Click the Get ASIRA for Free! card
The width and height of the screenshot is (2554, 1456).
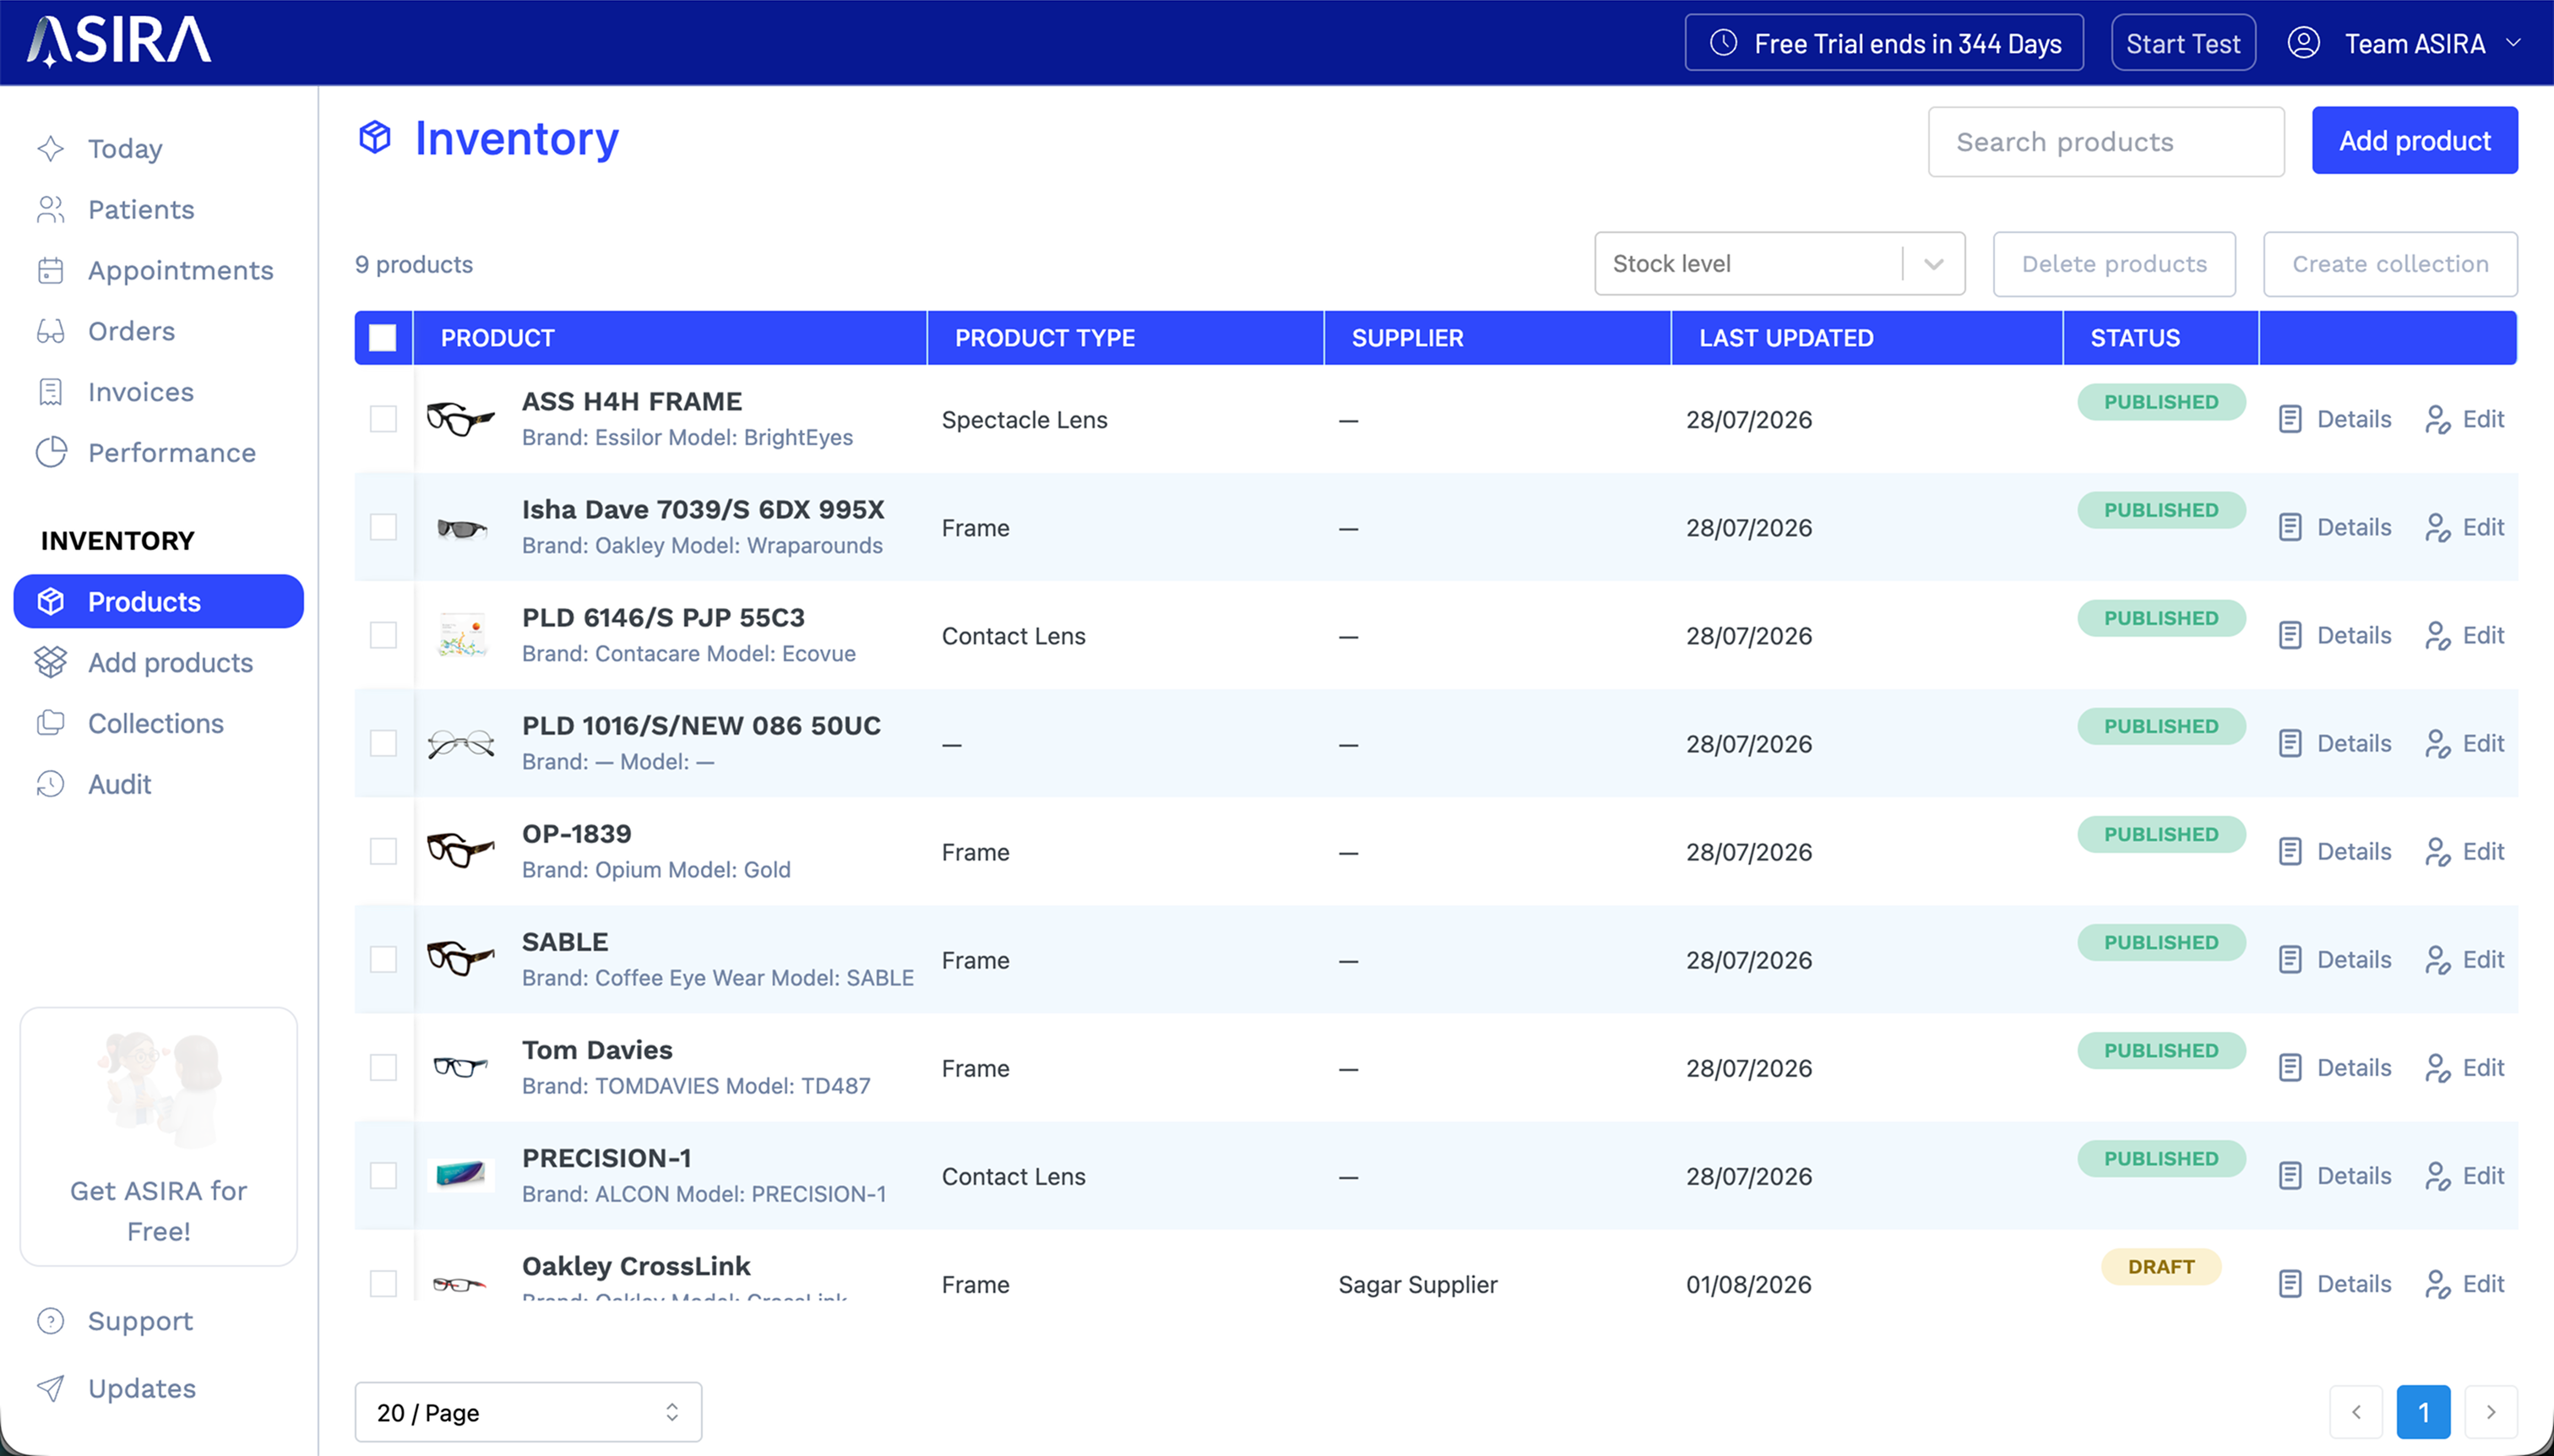[x=158, y=1136]
